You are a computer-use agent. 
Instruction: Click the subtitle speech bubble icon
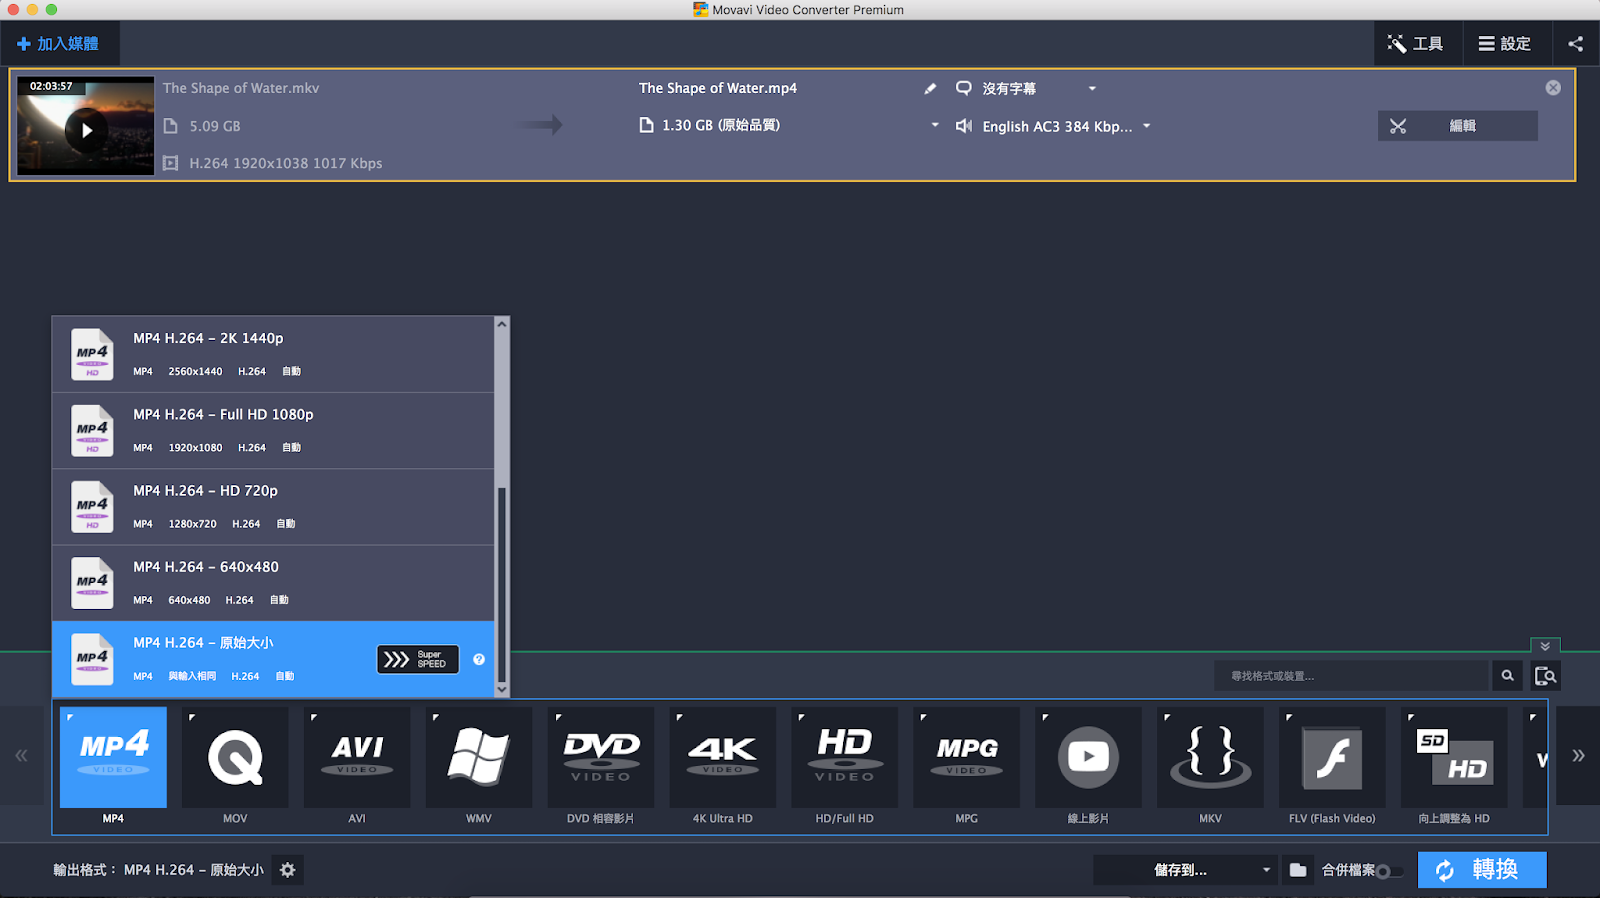[x=964, y=88]
